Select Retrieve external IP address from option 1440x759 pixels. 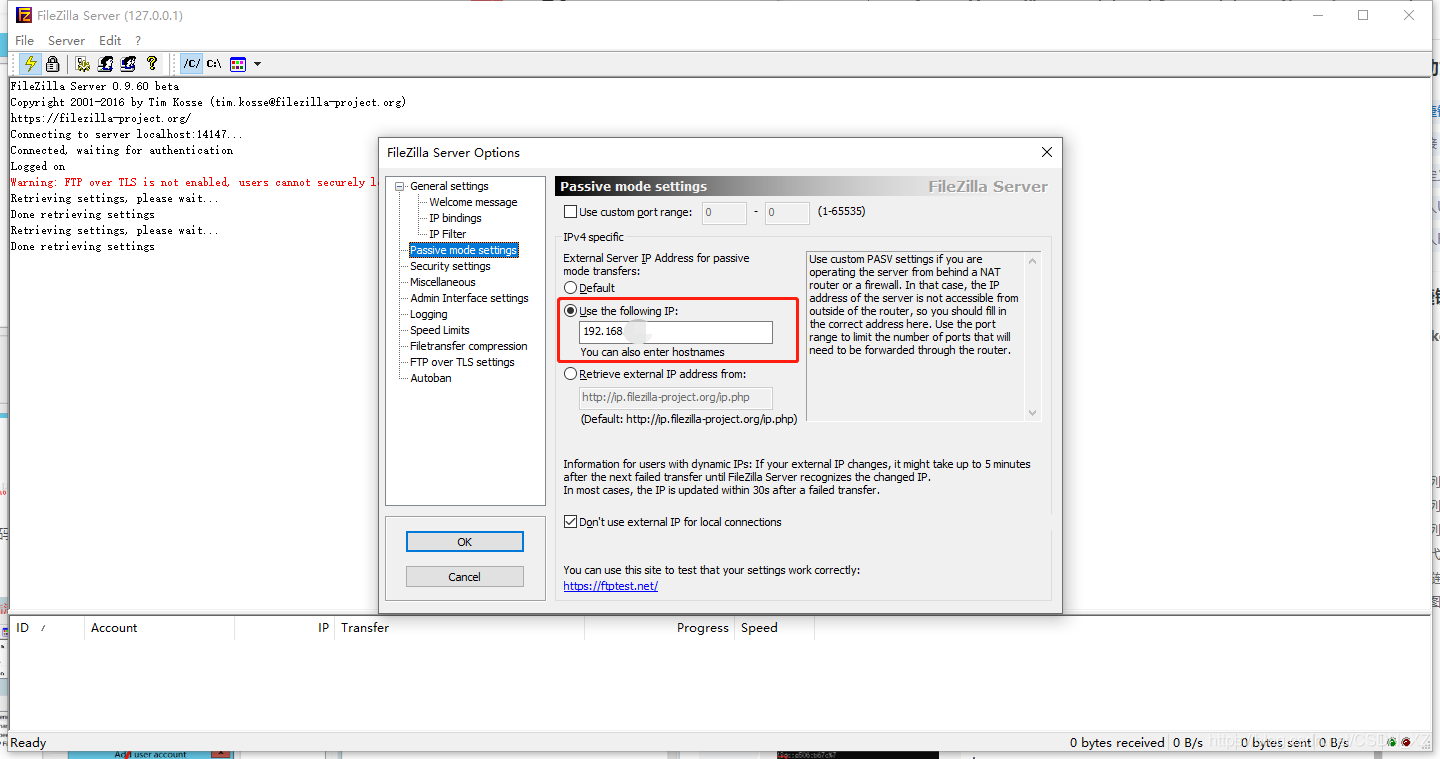coord(571,374)
